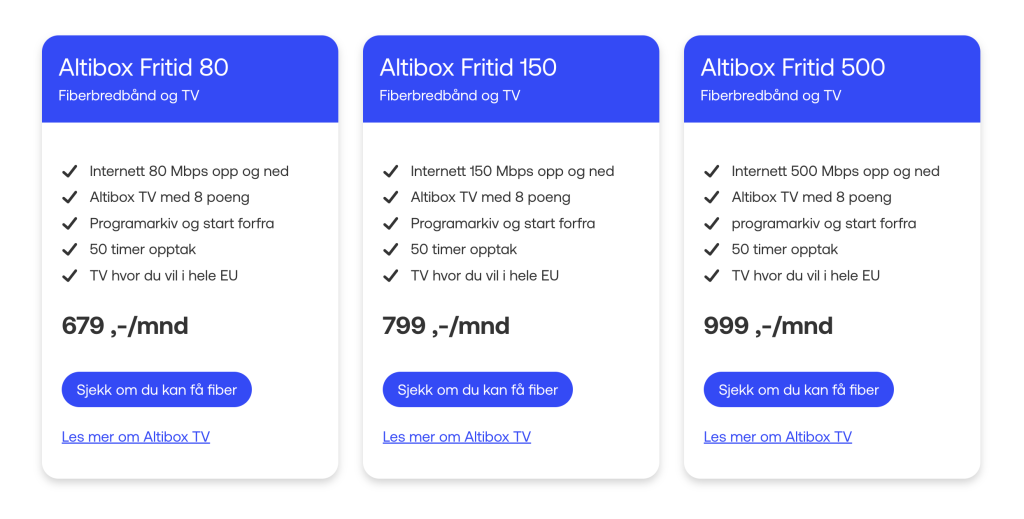Click Fritid 80's 50 timer opptak checkmark
Image resolution: width=1024 pixels, height=519 pixels.
pos(70,250)
